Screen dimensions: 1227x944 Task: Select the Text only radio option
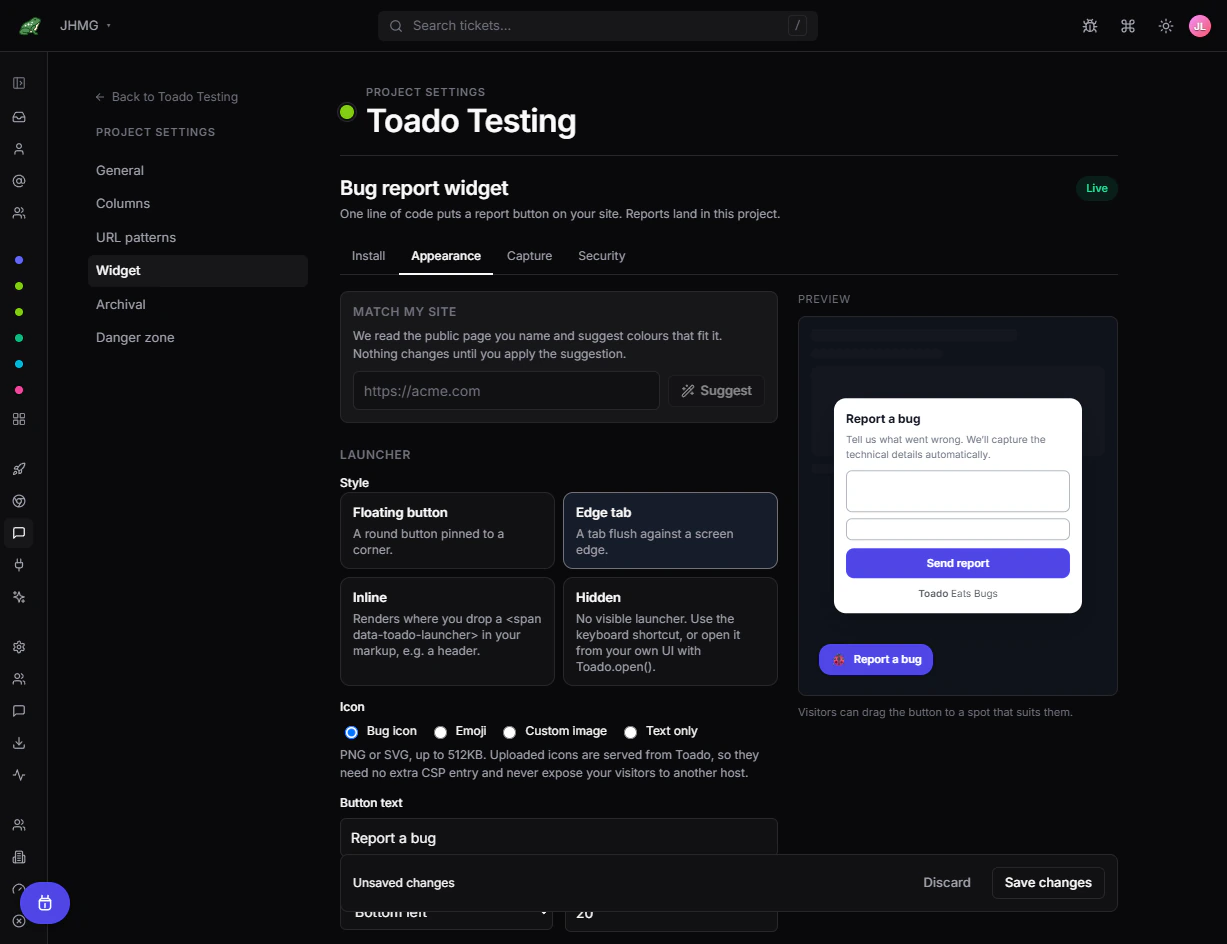pos(630,732)
